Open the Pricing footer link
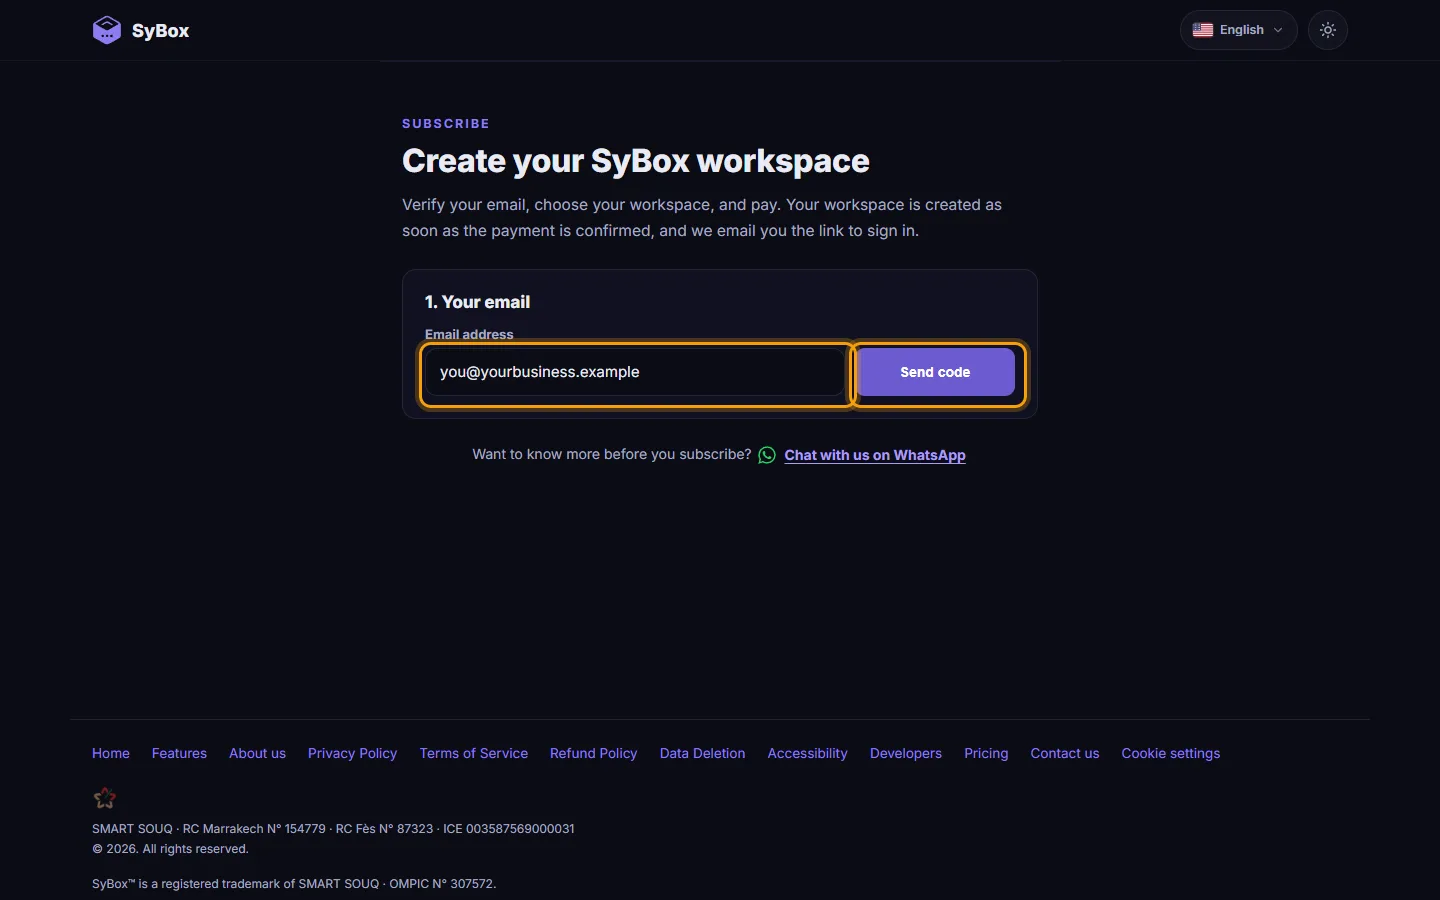 tap(986, 753)
